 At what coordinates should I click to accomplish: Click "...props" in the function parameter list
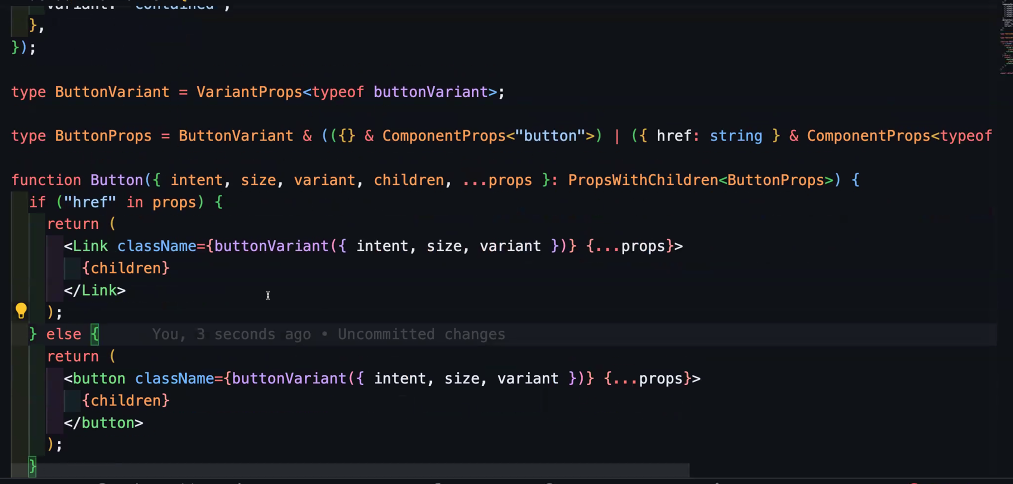(x=497, y=180)
